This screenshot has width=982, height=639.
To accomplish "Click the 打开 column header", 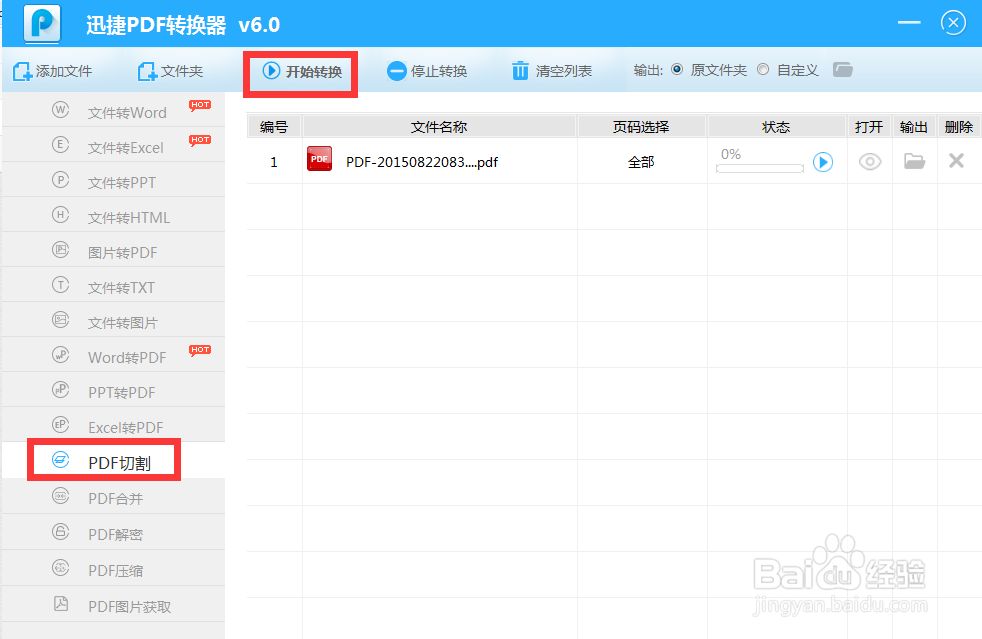I will tap(869, 127).
